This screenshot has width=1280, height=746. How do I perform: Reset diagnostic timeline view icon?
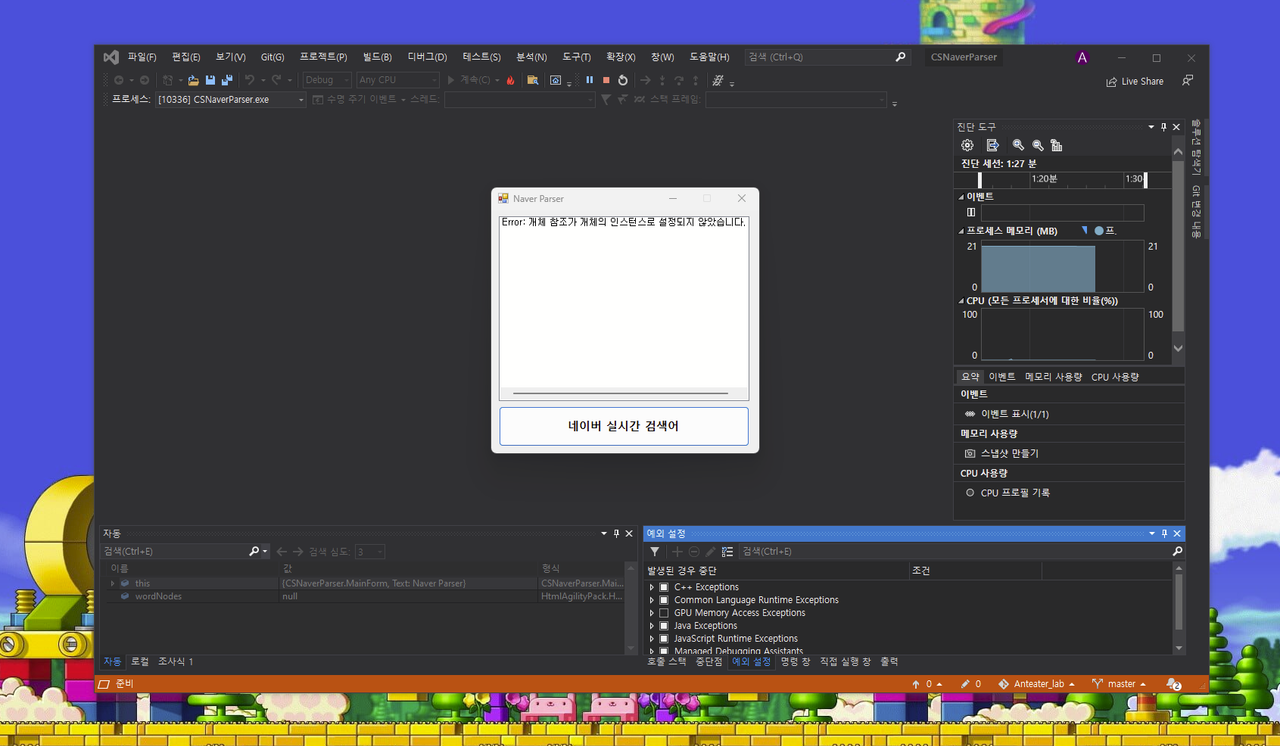click(1056, 145)
